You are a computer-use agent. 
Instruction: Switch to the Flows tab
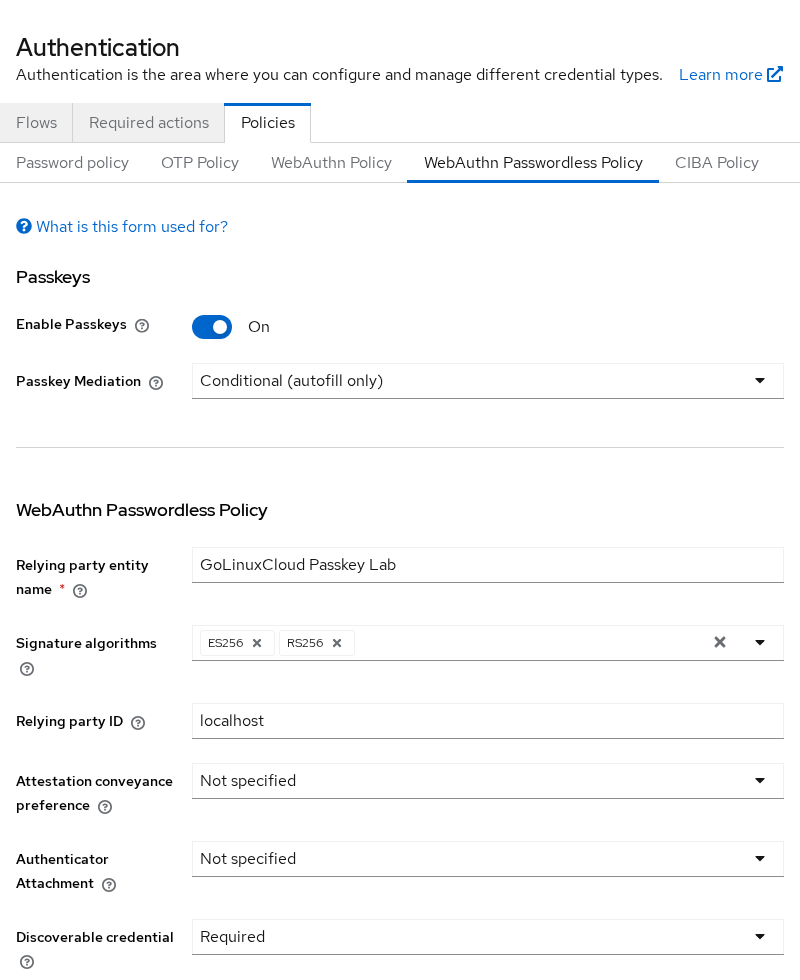pos(36,122)
